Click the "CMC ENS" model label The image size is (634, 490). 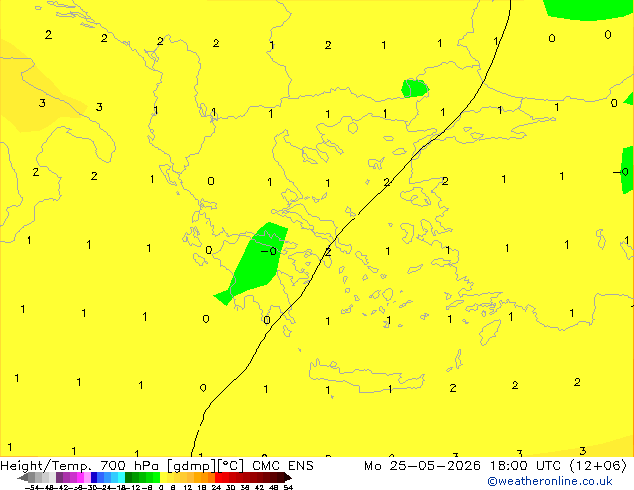click(x=283, y=466)
